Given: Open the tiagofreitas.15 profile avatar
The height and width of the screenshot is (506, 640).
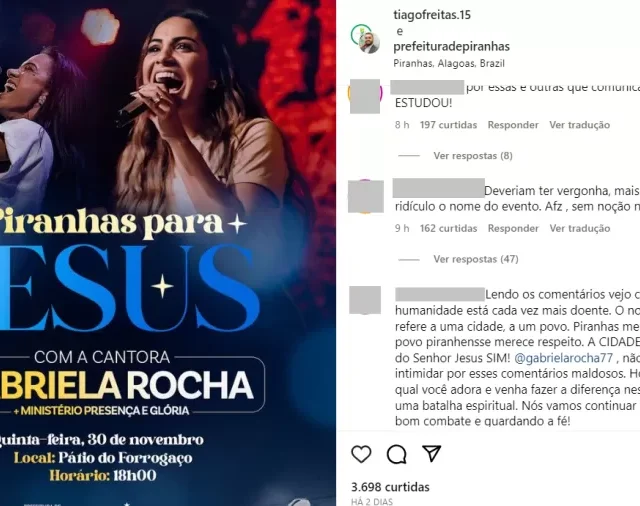Looking at the screenshot, I should 365,39.
